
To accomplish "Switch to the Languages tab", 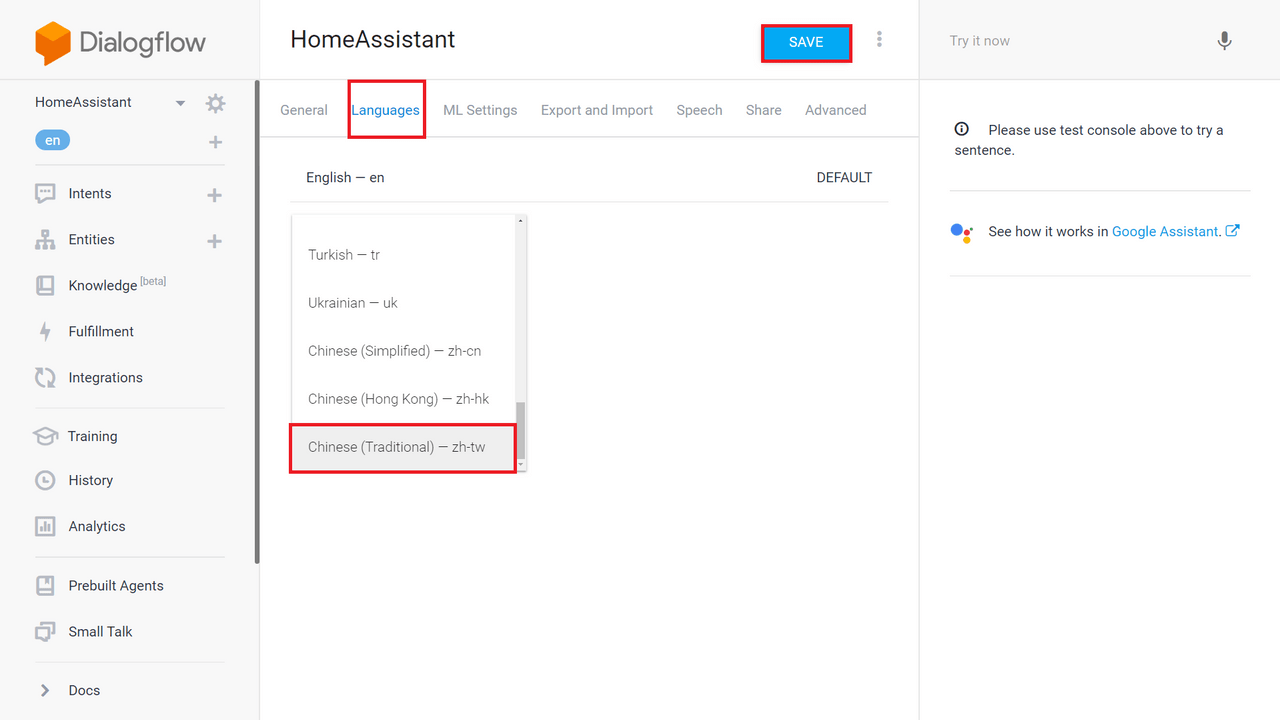I will [386, 110].
